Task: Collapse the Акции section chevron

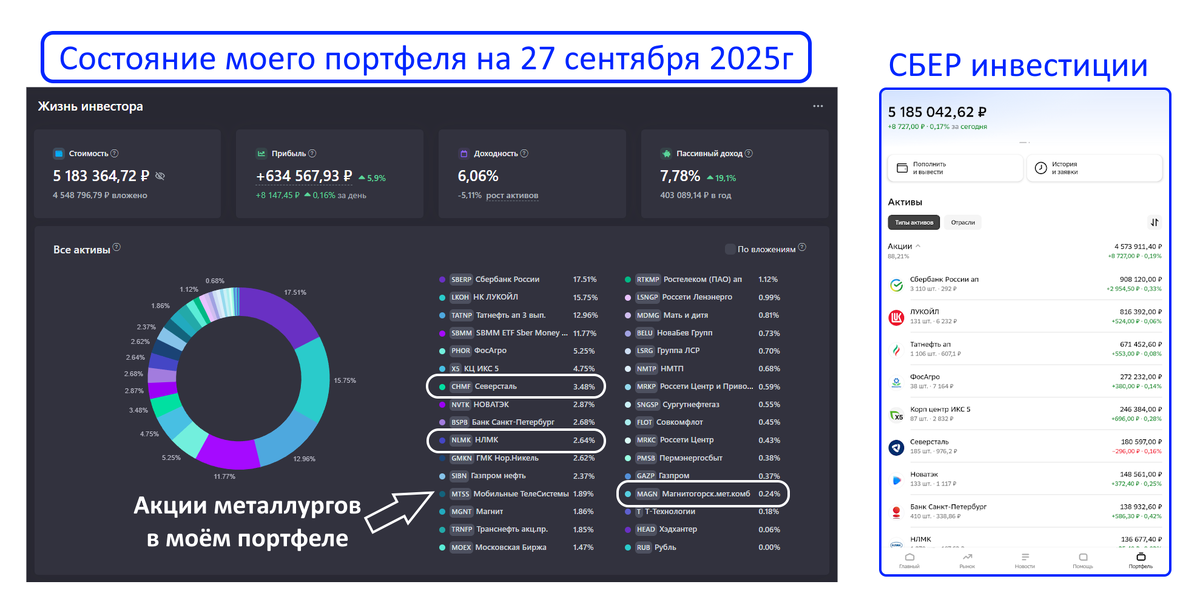Action: 918,245
